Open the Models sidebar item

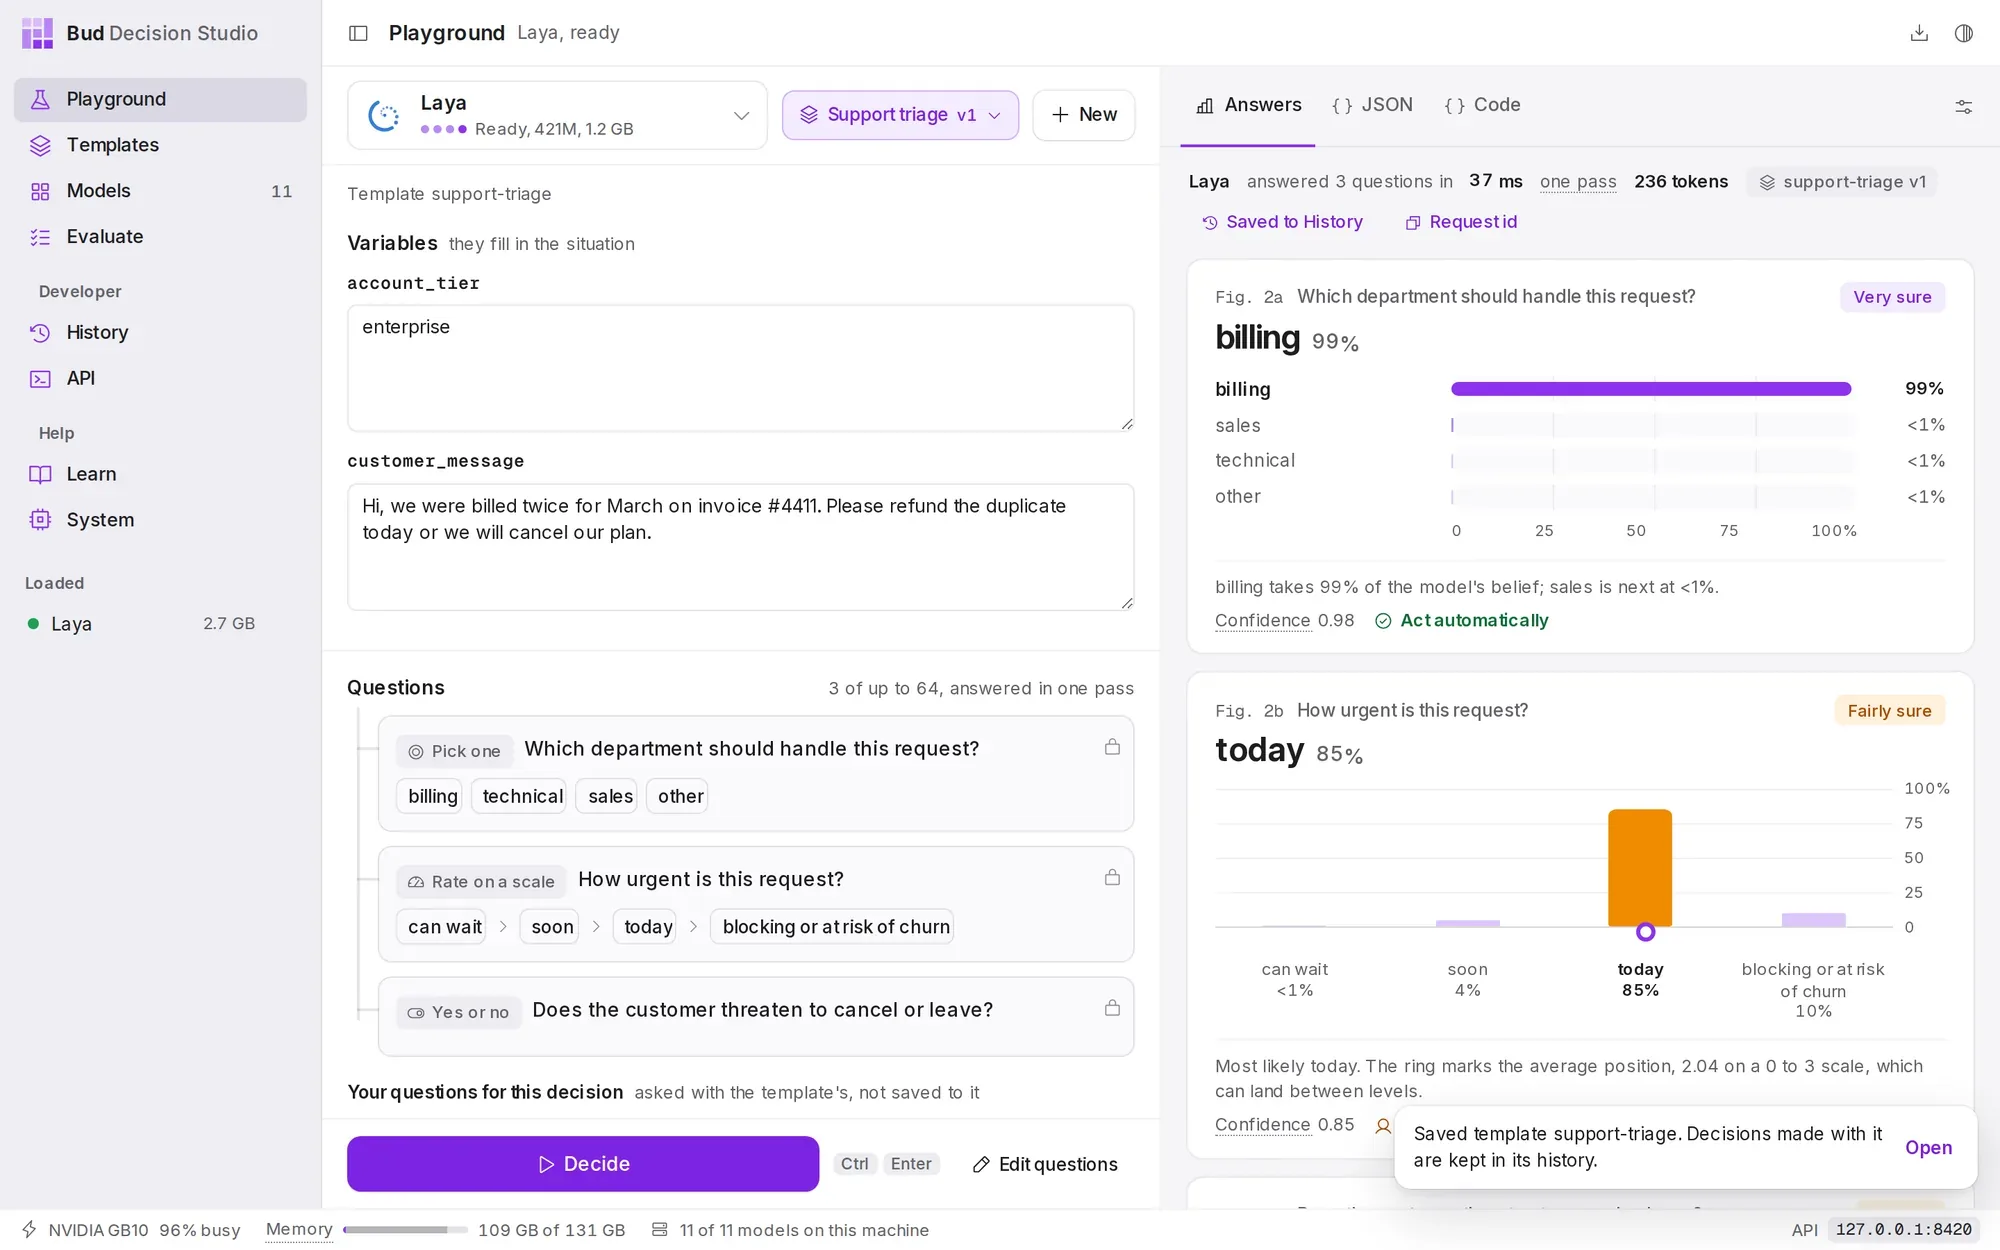(160, 191)
